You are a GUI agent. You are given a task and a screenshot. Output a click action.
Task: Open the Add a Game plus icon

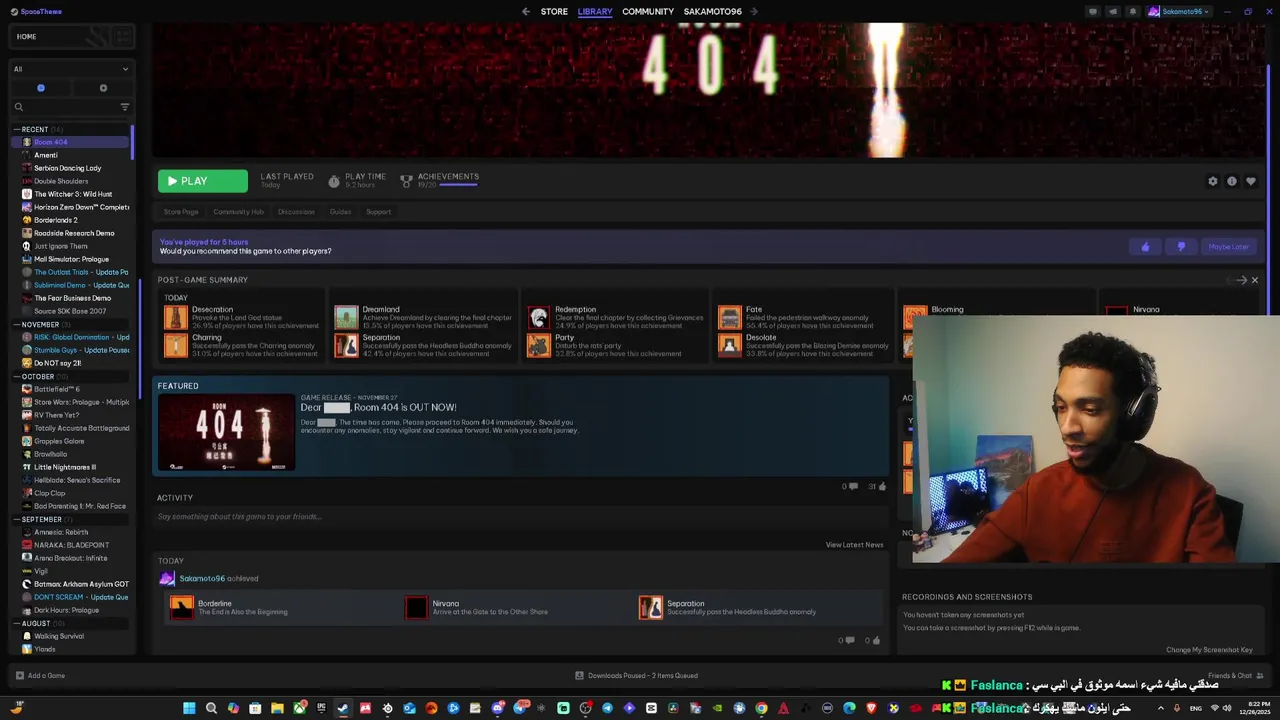(x=18, y=676)
